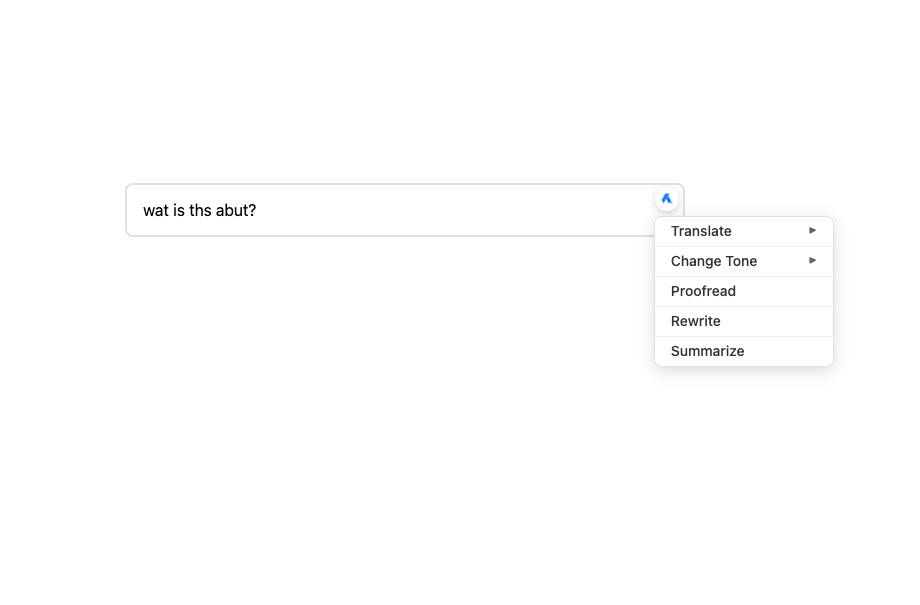Shorten text using the Summarize entry
This screenshot has width=920, height=605.
pos(707,351)
